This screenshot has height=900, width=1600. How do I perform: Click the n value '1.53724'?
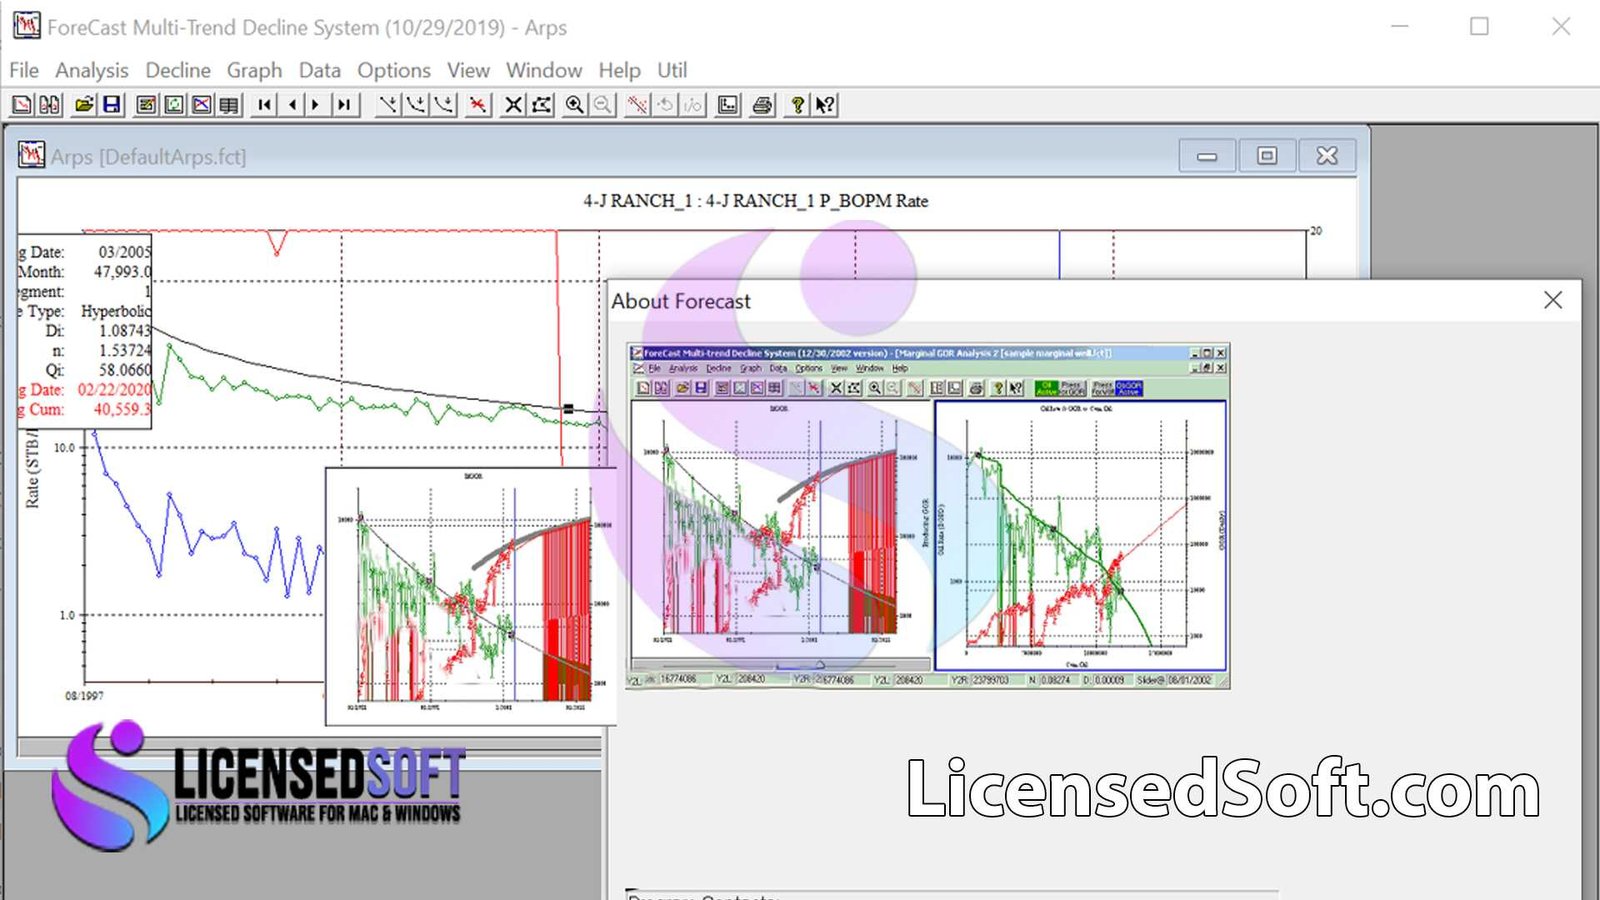(x=124, y=350)
